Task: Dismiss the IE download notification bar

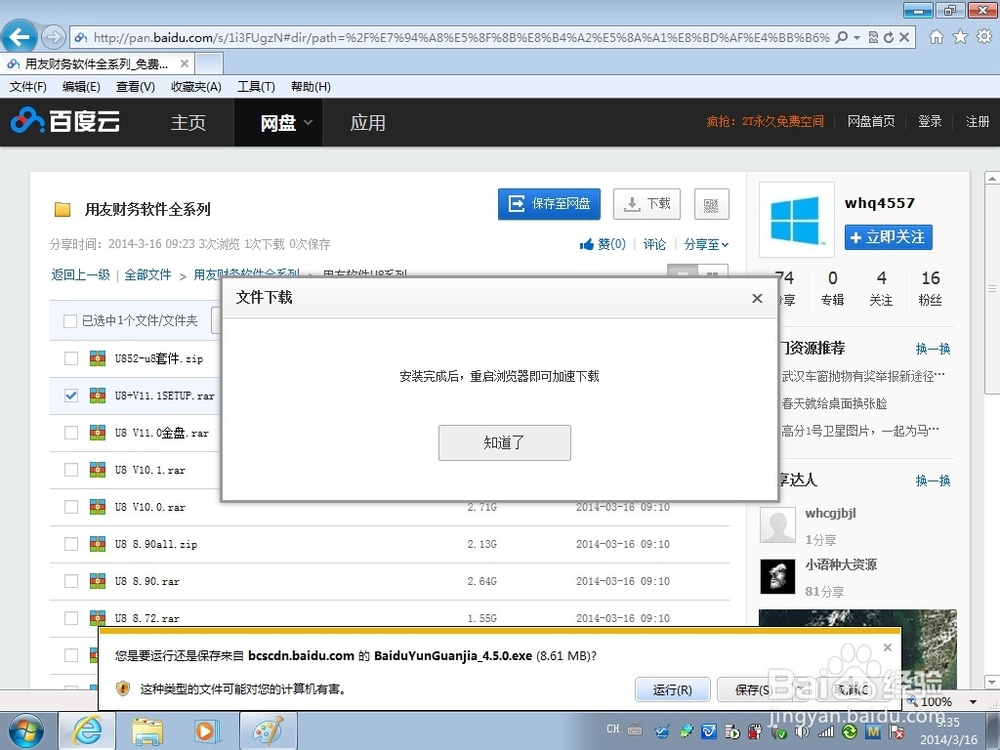Action: [x=887, y=647]
